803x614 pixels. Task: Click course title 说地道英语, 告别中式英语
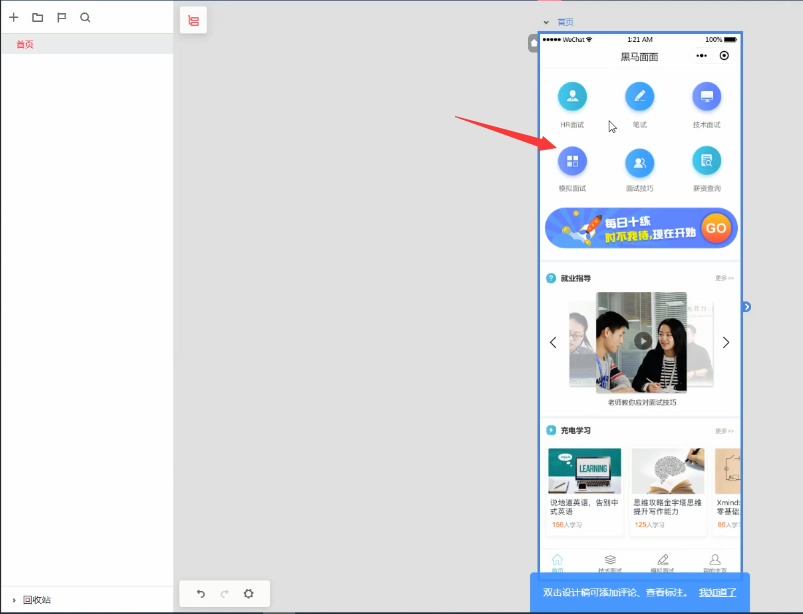[x=584, y=507]
